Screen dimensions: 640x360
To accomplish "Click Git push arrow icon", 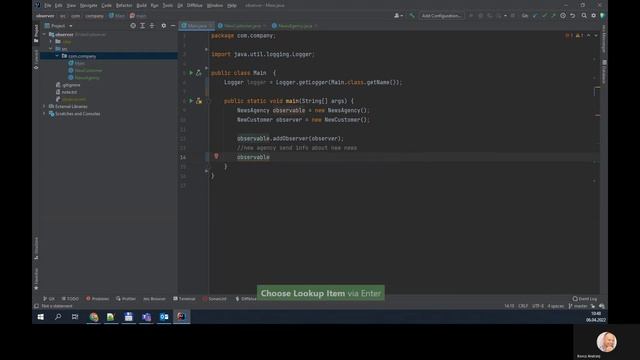I will pyautogui.click(x=553, y=16).
